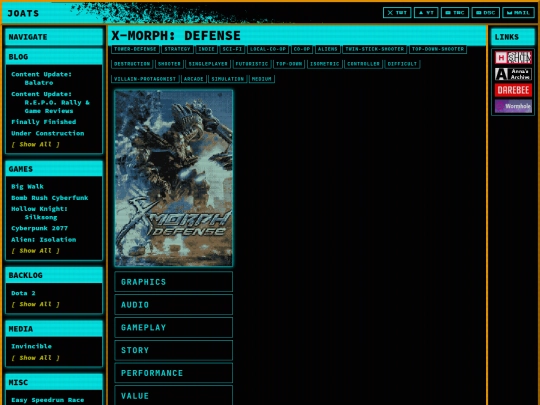The height and width of the screenshot is (405, 540).
Task: Click the JOATS site logo
Action: [23, 13]
